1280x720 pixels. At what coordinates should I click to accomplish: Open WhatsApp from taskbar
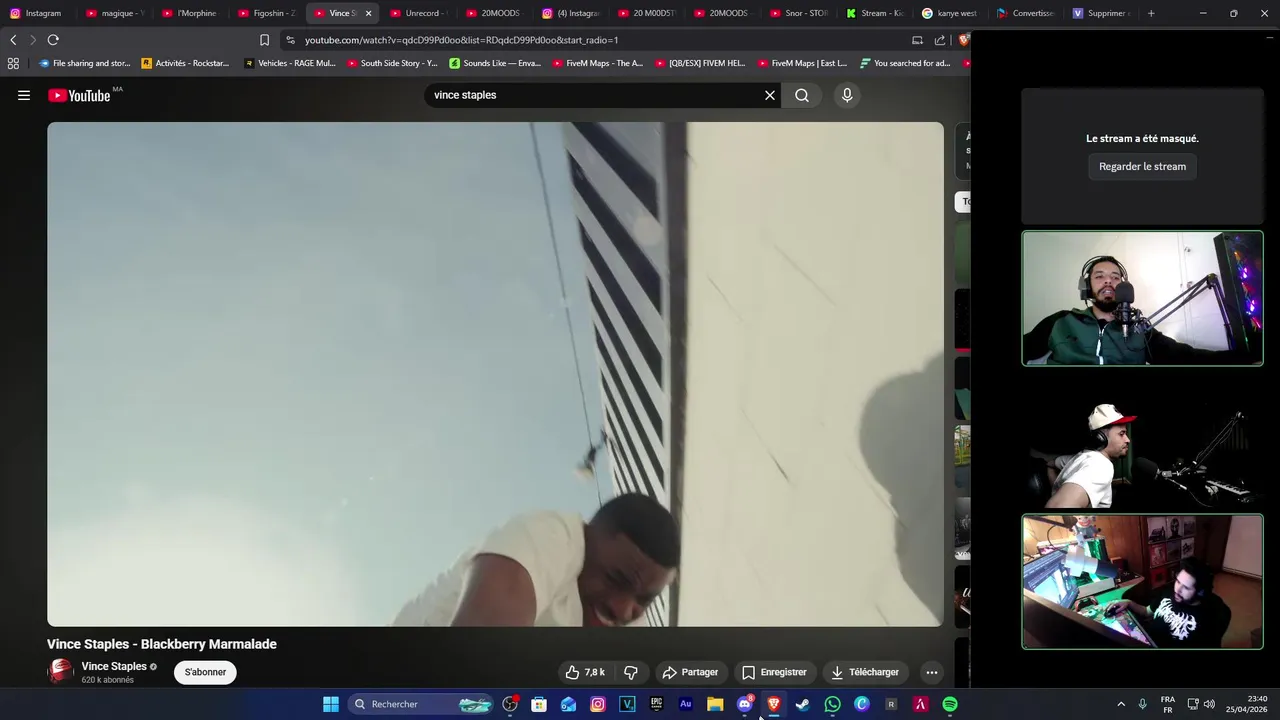tap(832, 704)
